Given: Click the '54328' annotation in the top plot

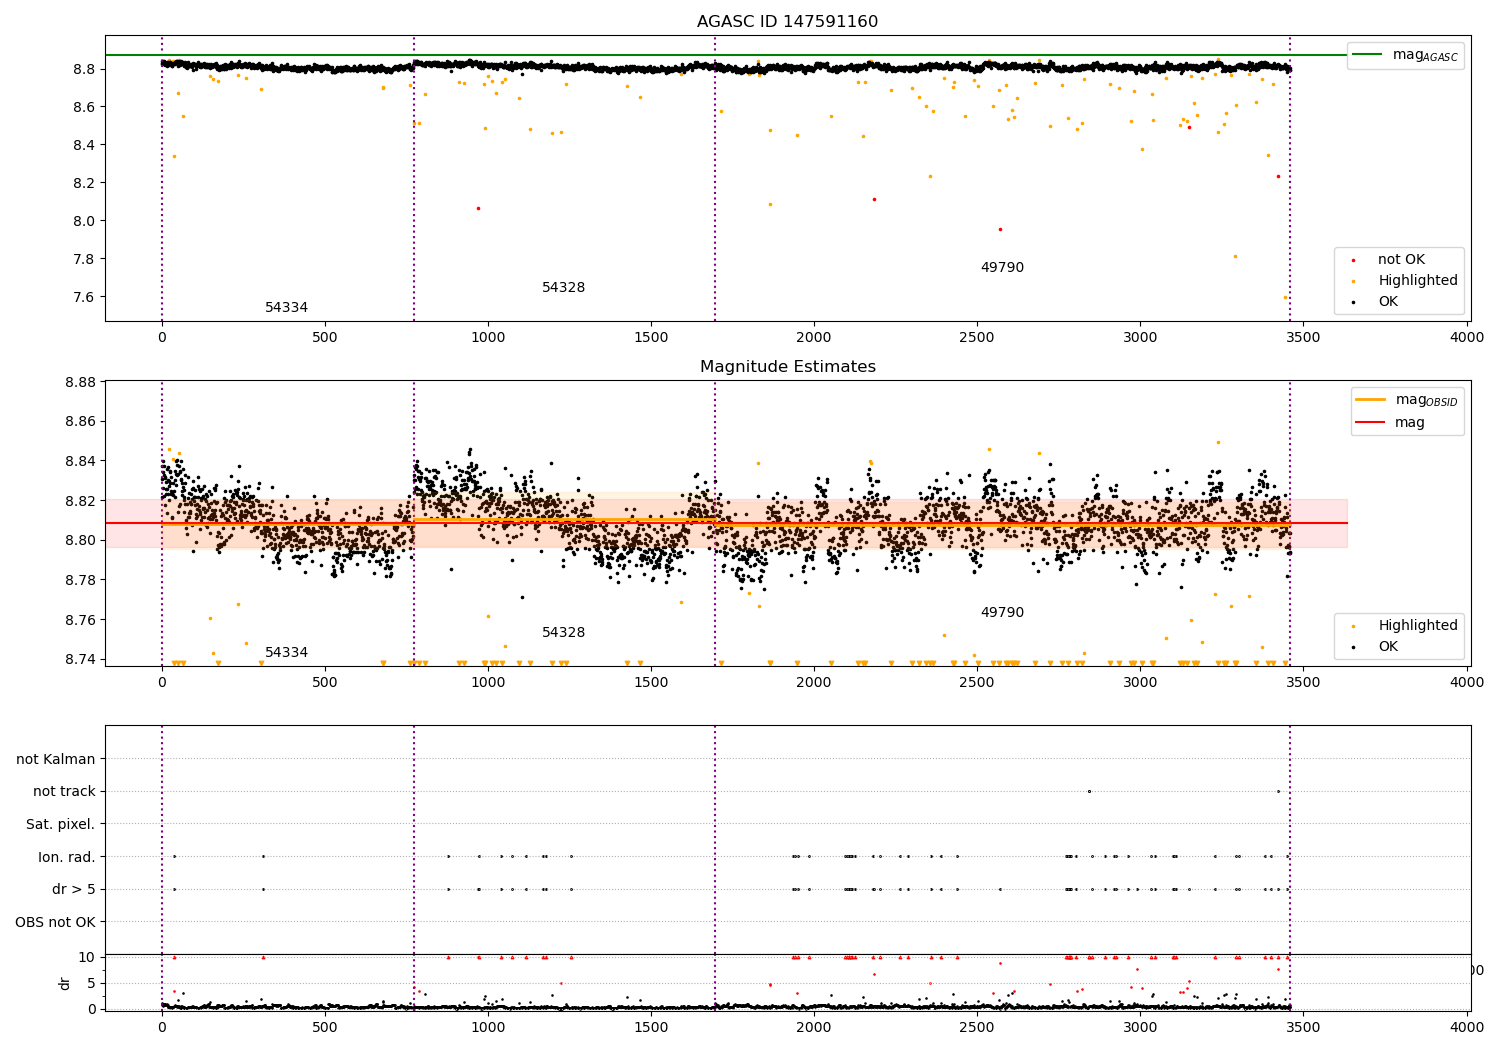Looking at the screenshot, I should point(563,288).
